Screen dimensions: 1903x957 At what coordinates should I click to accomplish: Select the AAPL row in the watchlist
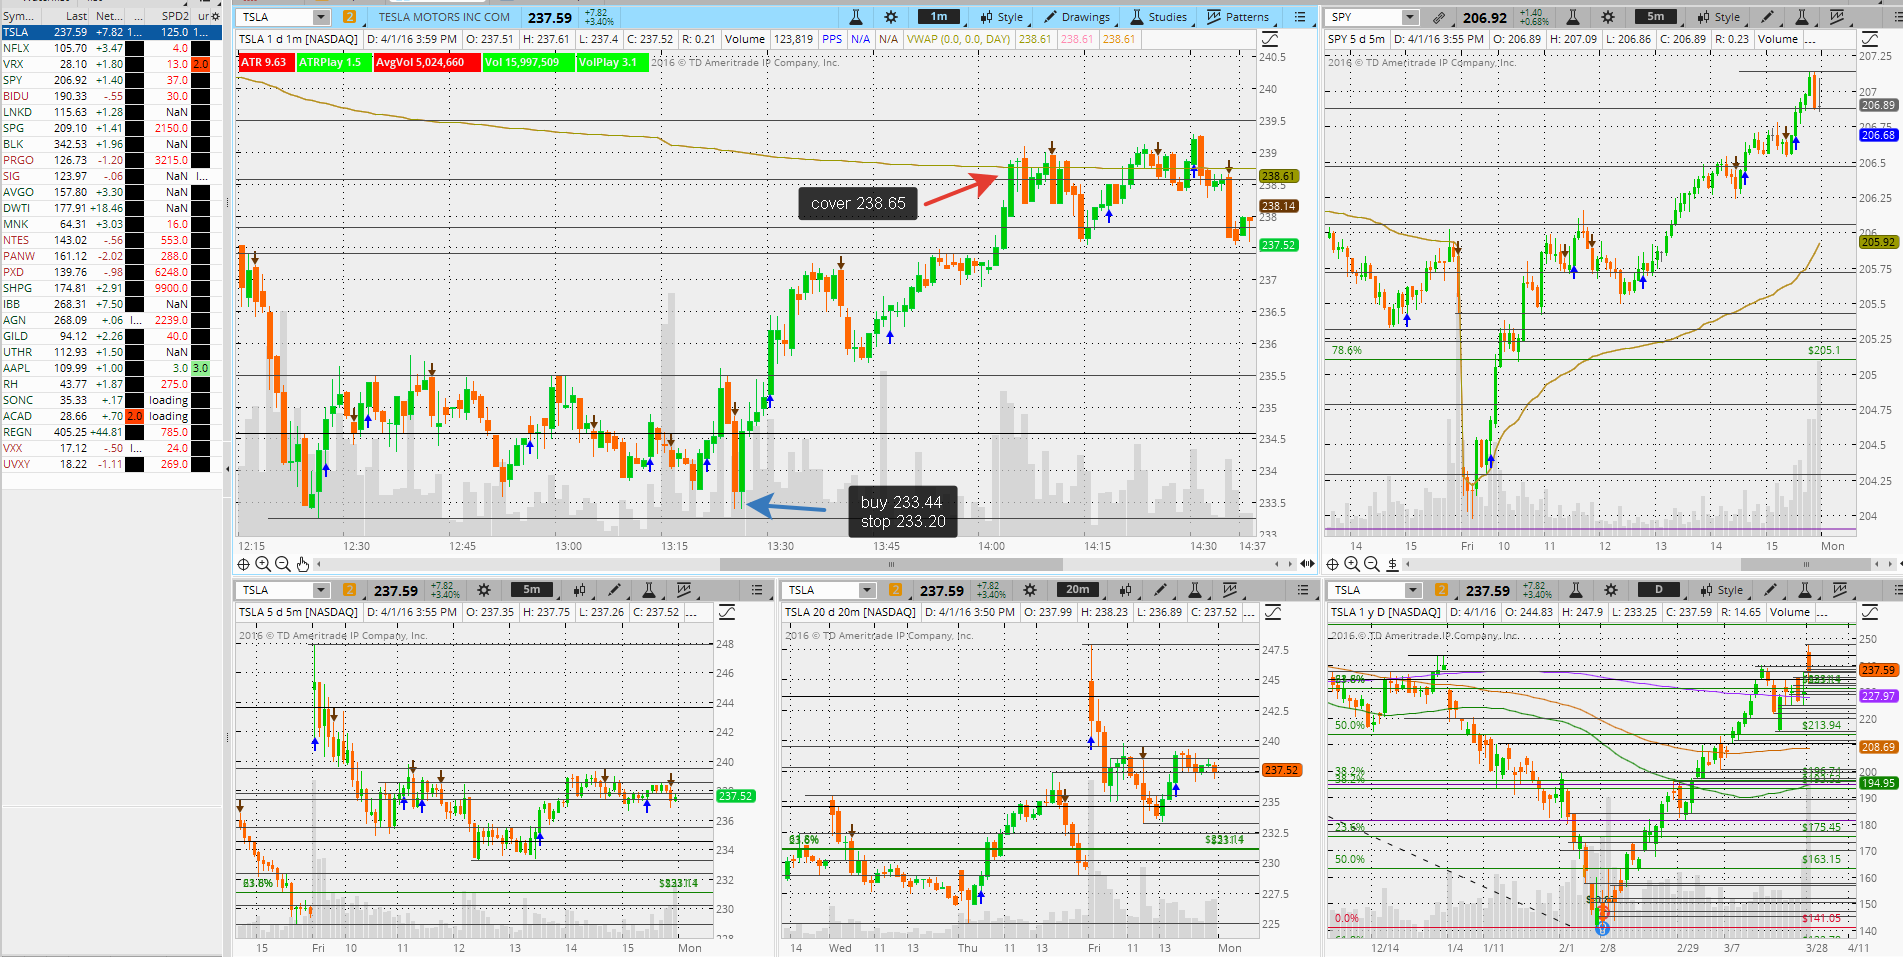pyautogui.click(x=111, y=368)
